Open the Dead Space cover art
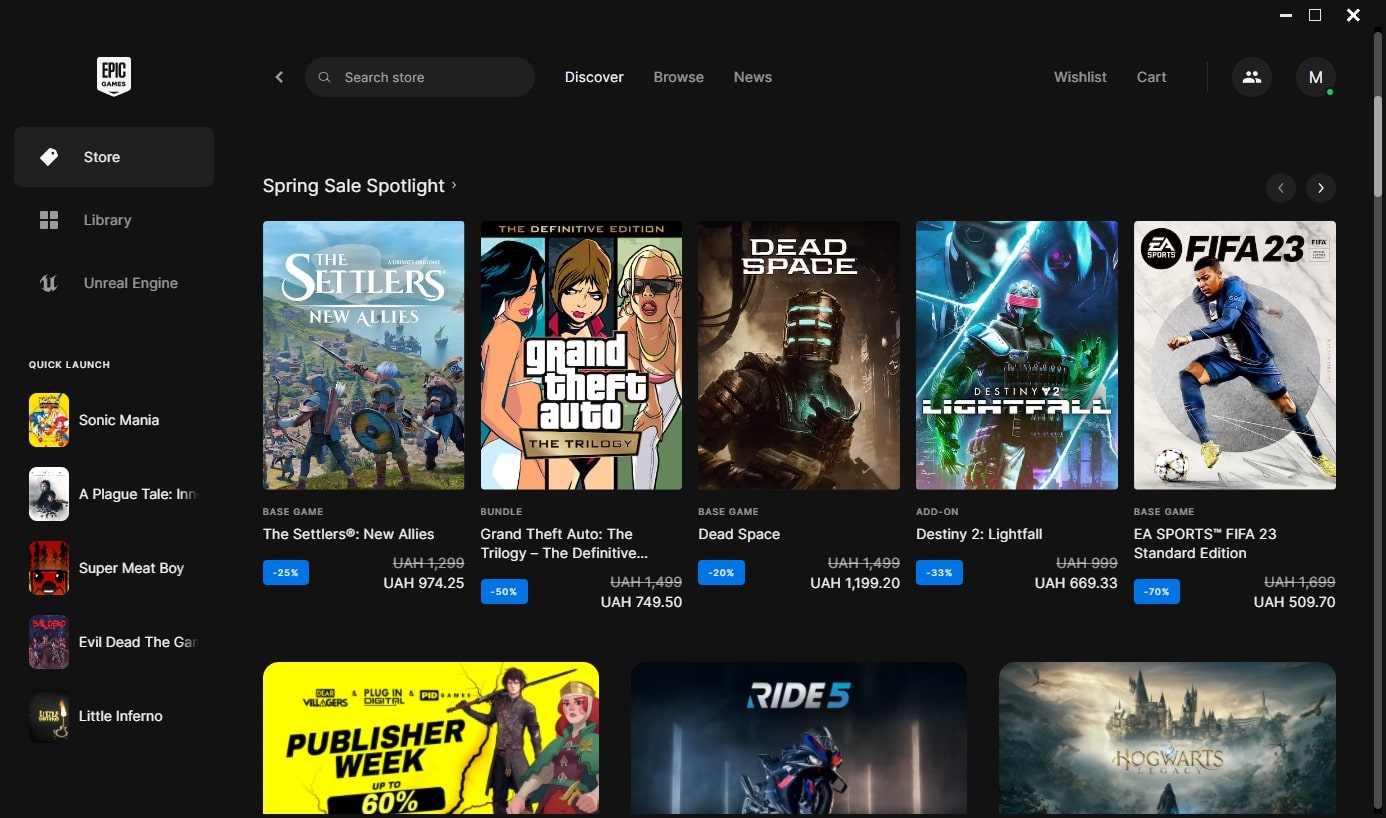This screenshot has width=1386, height=818. (x=799, y=355)
